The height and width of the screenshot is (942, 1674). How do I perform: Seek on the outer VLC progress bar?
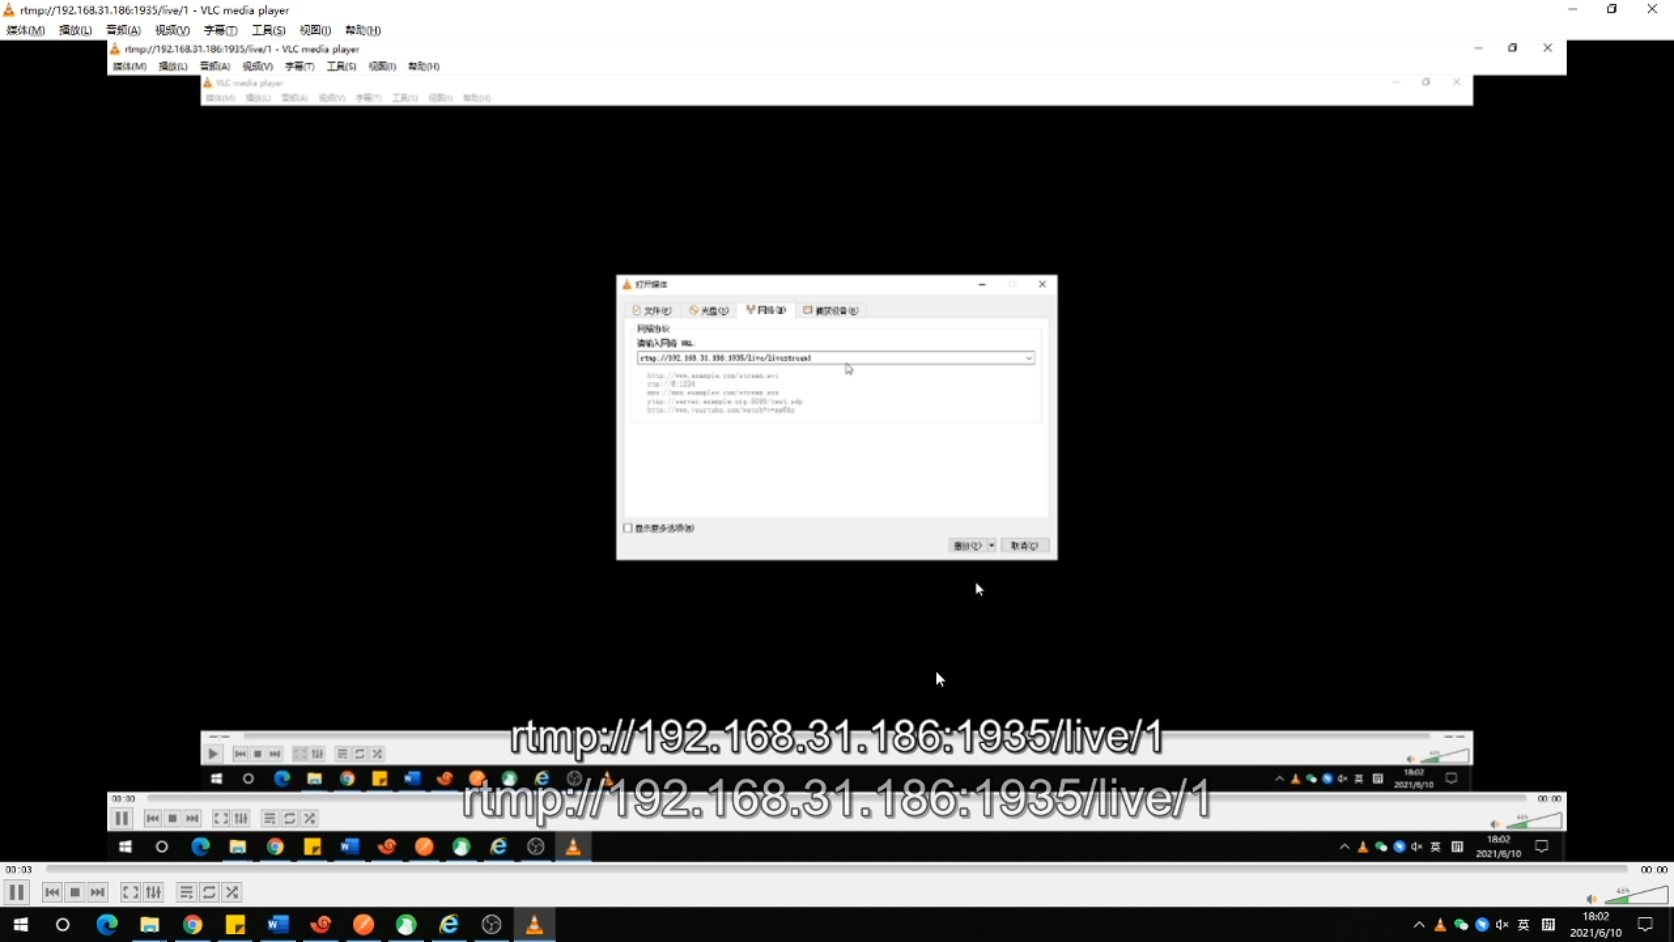pyautogui.click(x=836, y=869)
